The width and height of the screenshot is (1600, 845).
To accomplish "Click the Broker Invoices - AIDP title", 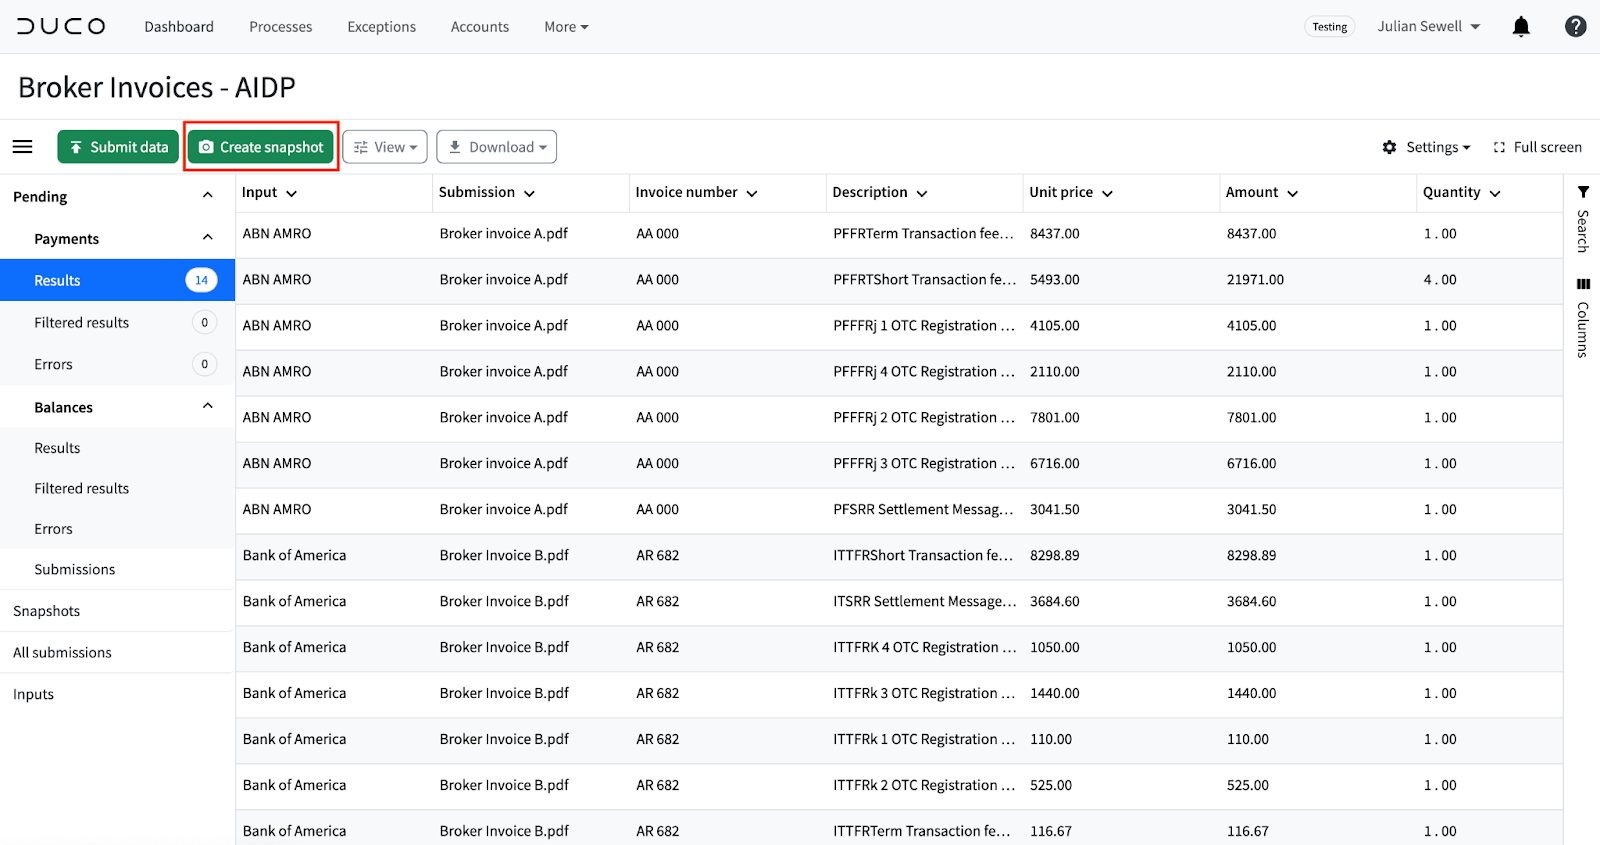I will [x=157, y=87].
